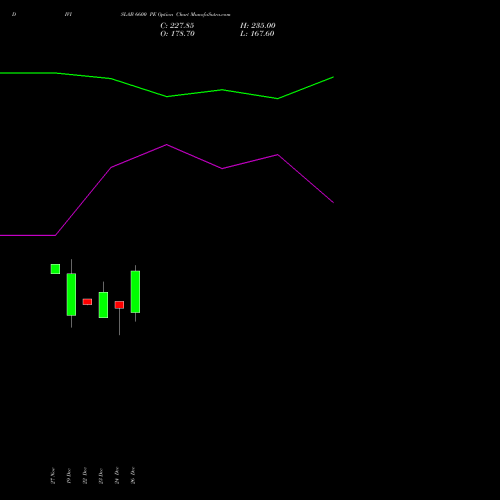Select the green candle for 27 Nov
This screenshot has height=500, width=500.
click(55, 269)
